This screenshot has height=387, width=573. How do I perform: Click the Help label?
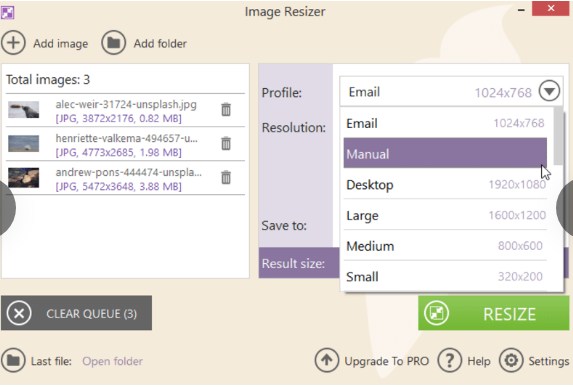click(x=479, y=361)
